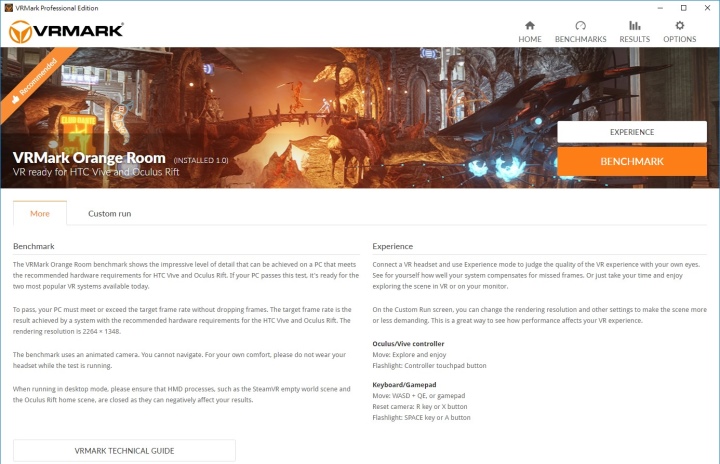Click the INSTALLED 1.0 version label
720x464 pixels.
pyautogui.click(x=201, y=160)
